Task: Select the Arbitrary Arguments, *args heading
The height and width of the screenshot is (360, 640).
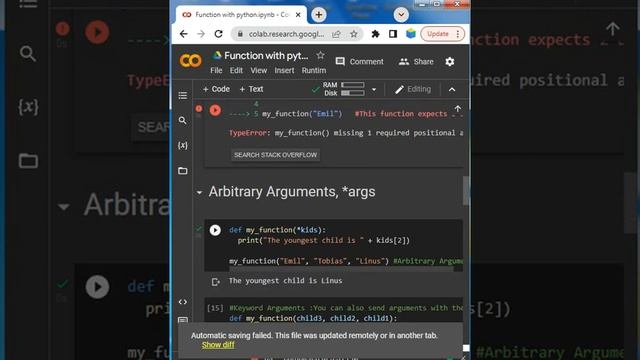Action: click(292, 192)
